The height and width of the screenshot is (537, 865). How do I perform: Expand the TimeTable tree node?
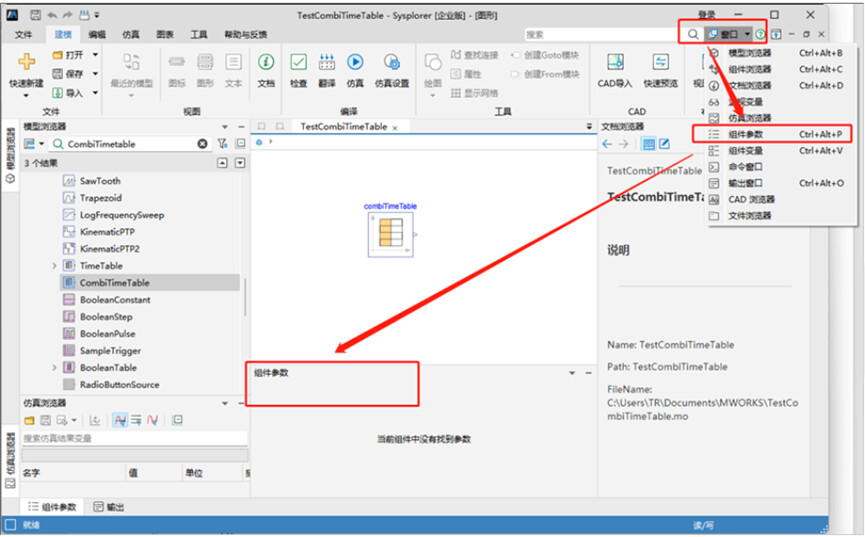tap(54, 266)
